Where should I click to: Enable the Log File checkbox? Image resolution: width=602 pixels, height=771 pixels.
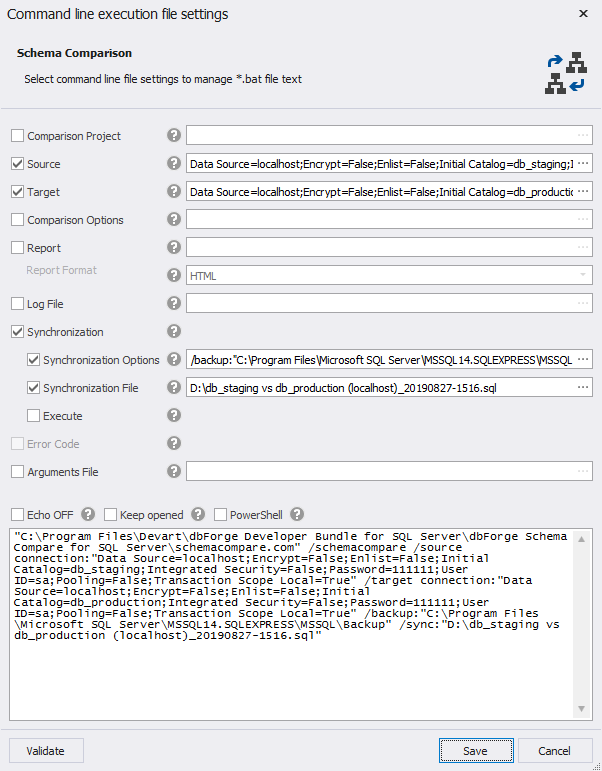click(x=17, y=304)
